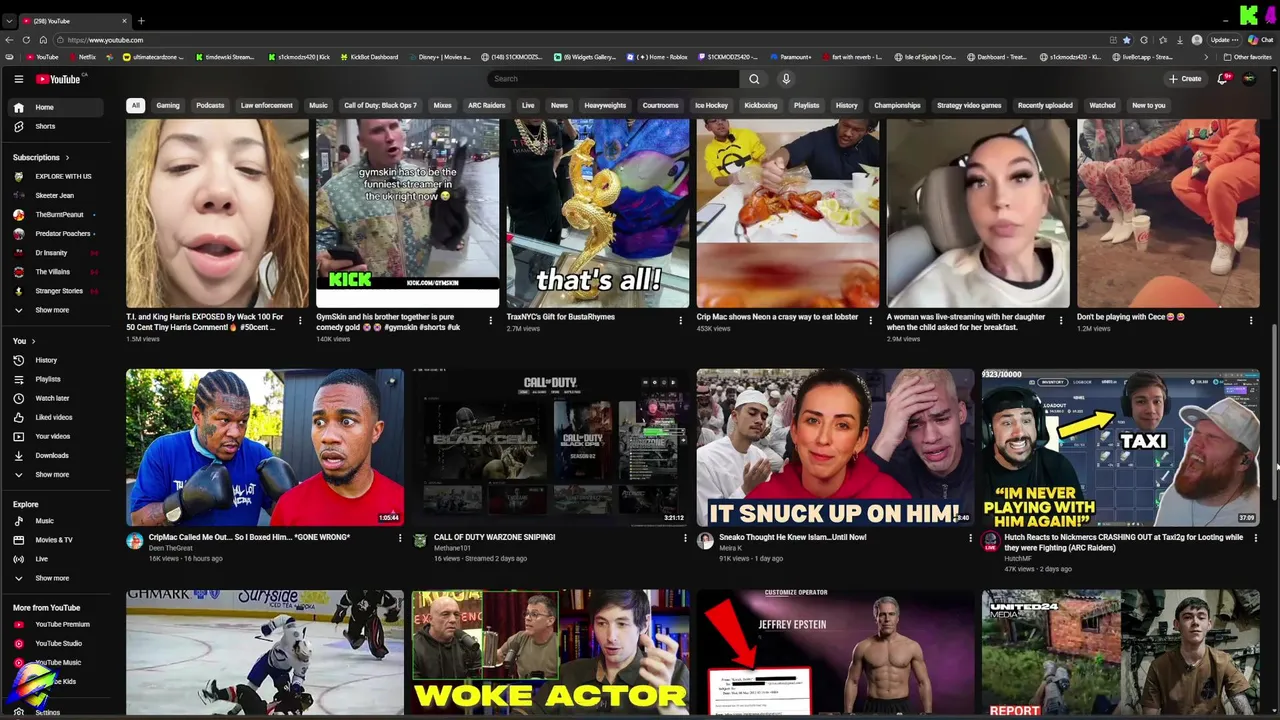Play Crip Mac lobster short thumbnail
Viewport: 1280px width, 720px height.
point(788,213)
